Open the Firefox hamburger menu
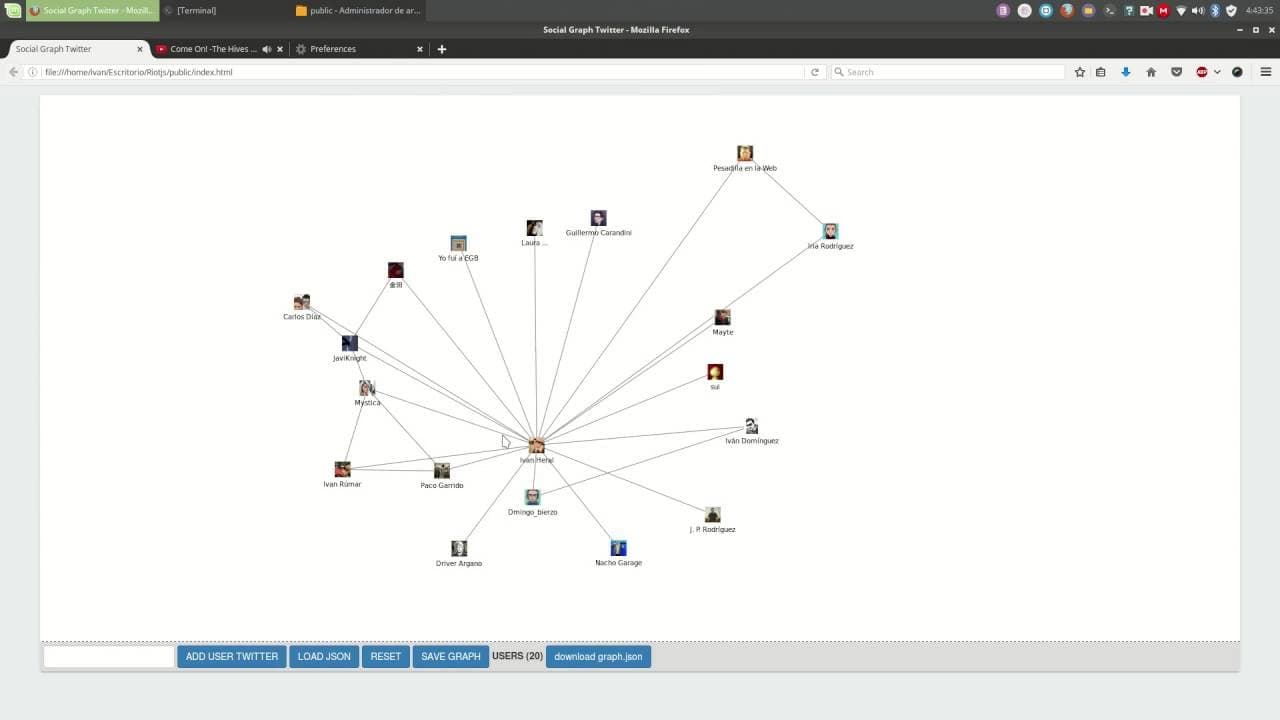1280x720 pixels. 1265,72
